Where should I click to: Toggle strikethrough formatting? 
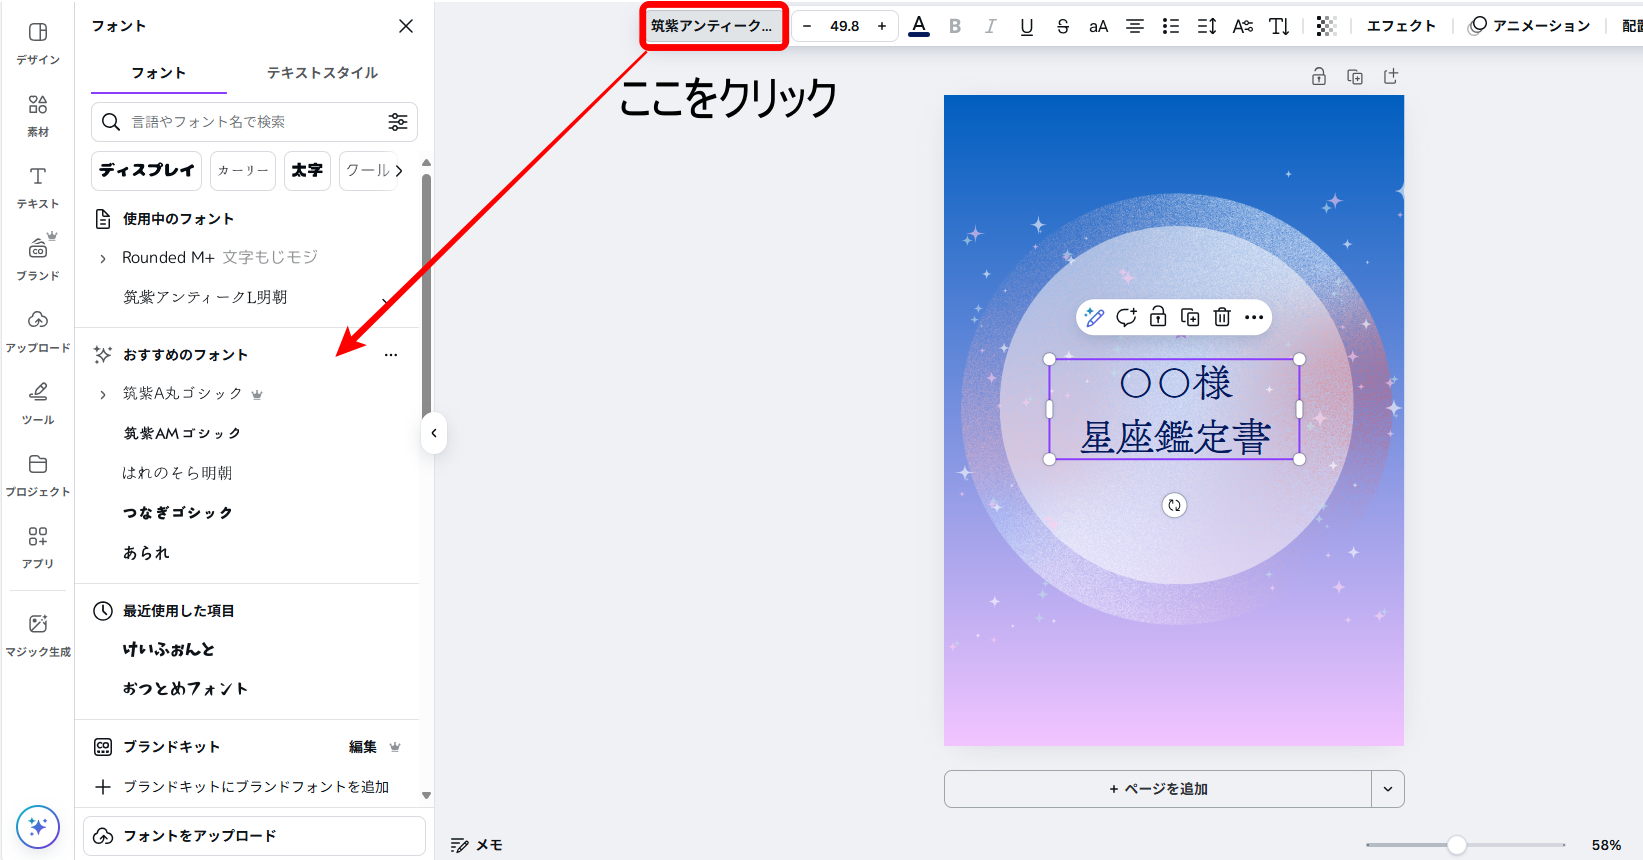(1062, 26)
